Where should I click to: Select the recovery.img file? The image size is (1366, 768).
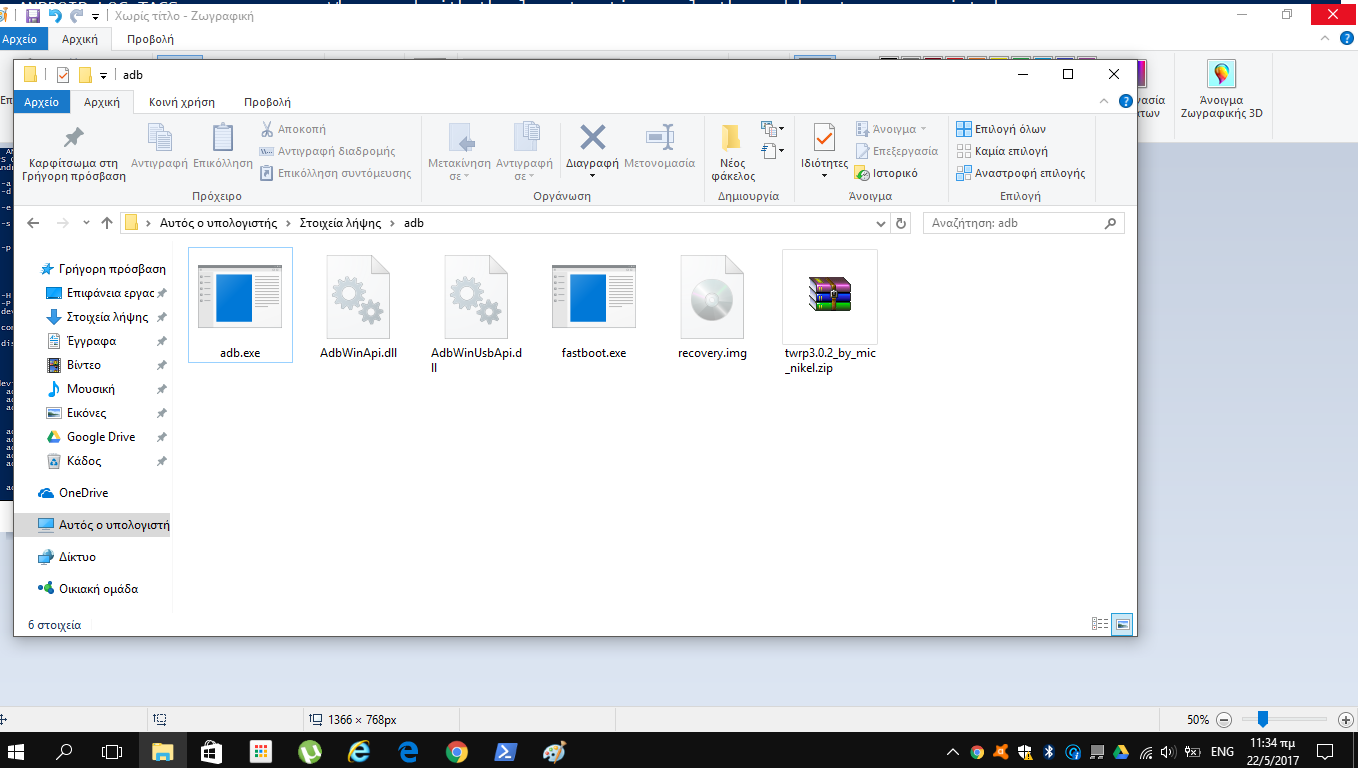coord(712,308)
